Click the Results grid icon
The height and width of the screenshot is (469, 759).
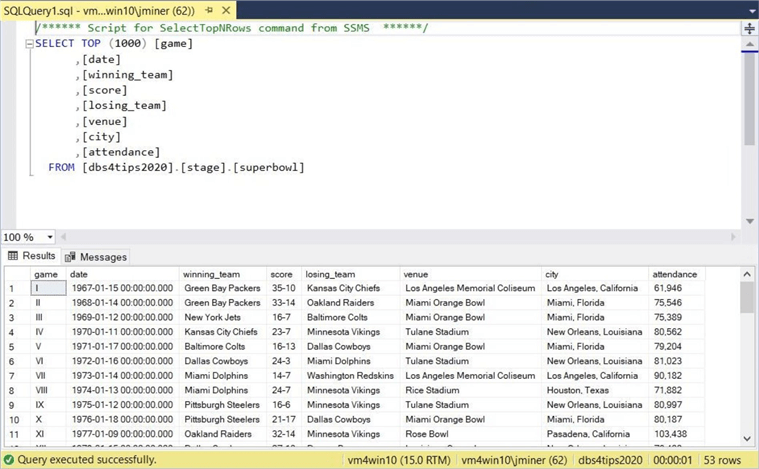coord(13,256)
